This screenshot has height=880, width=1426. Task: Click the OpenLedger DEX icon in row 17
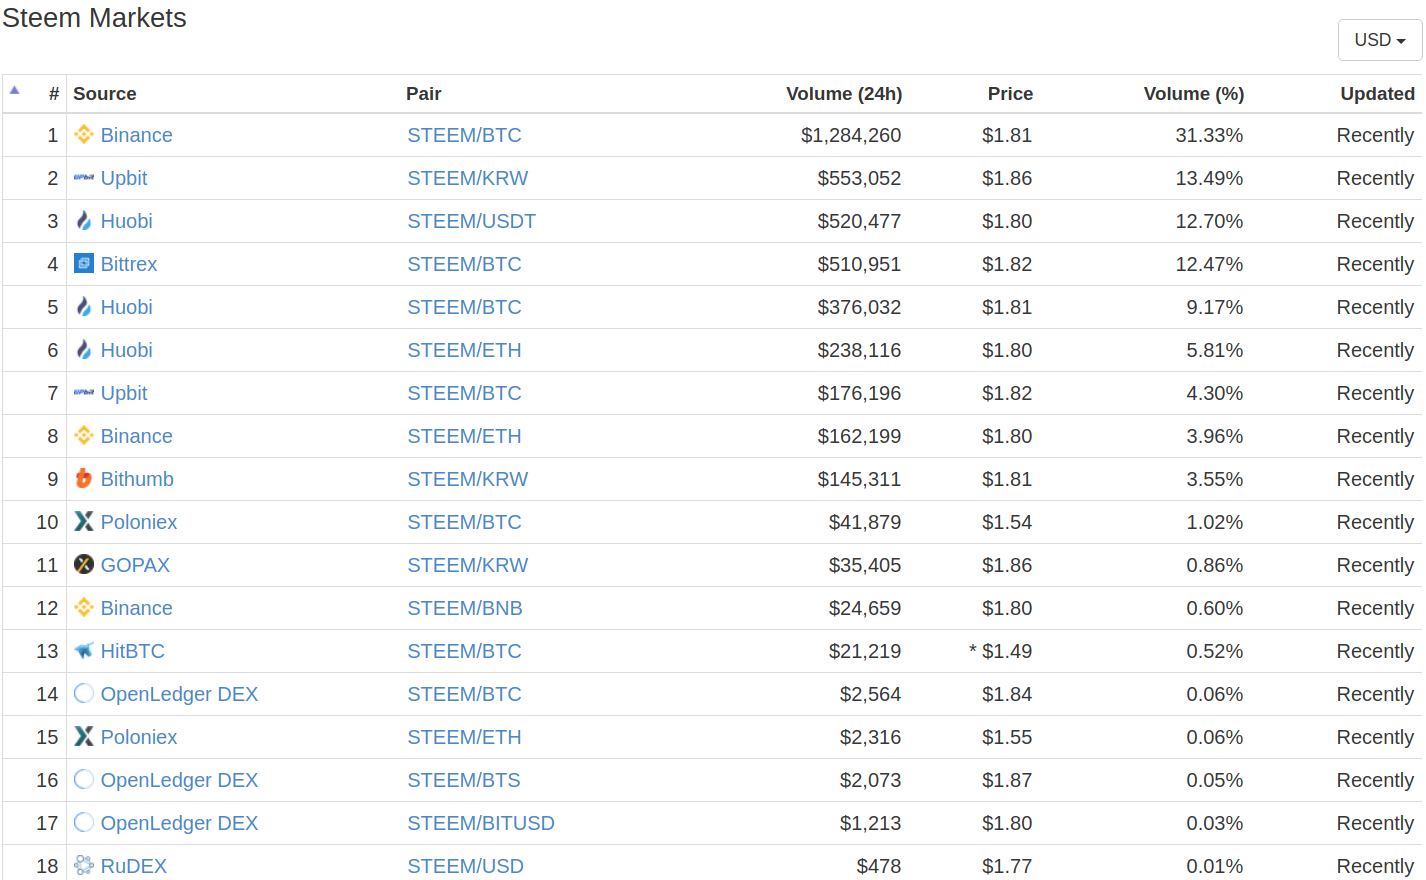pyautogui.click(x=84, y=822)
